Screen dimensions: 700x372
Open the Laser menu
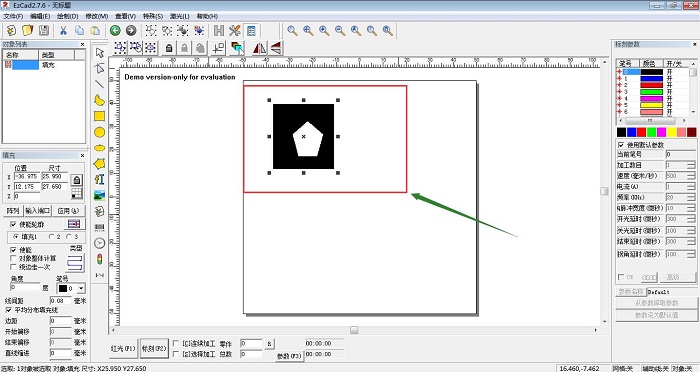179,16
